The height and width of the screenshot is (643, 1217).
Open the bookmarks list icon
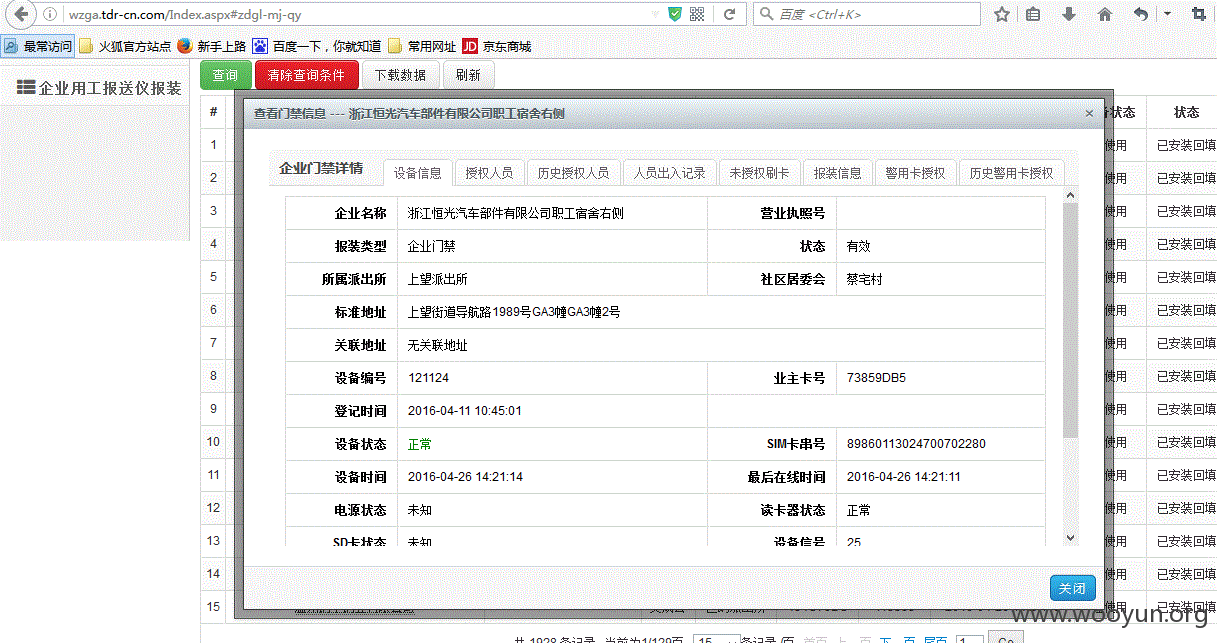coord(1033,15)
